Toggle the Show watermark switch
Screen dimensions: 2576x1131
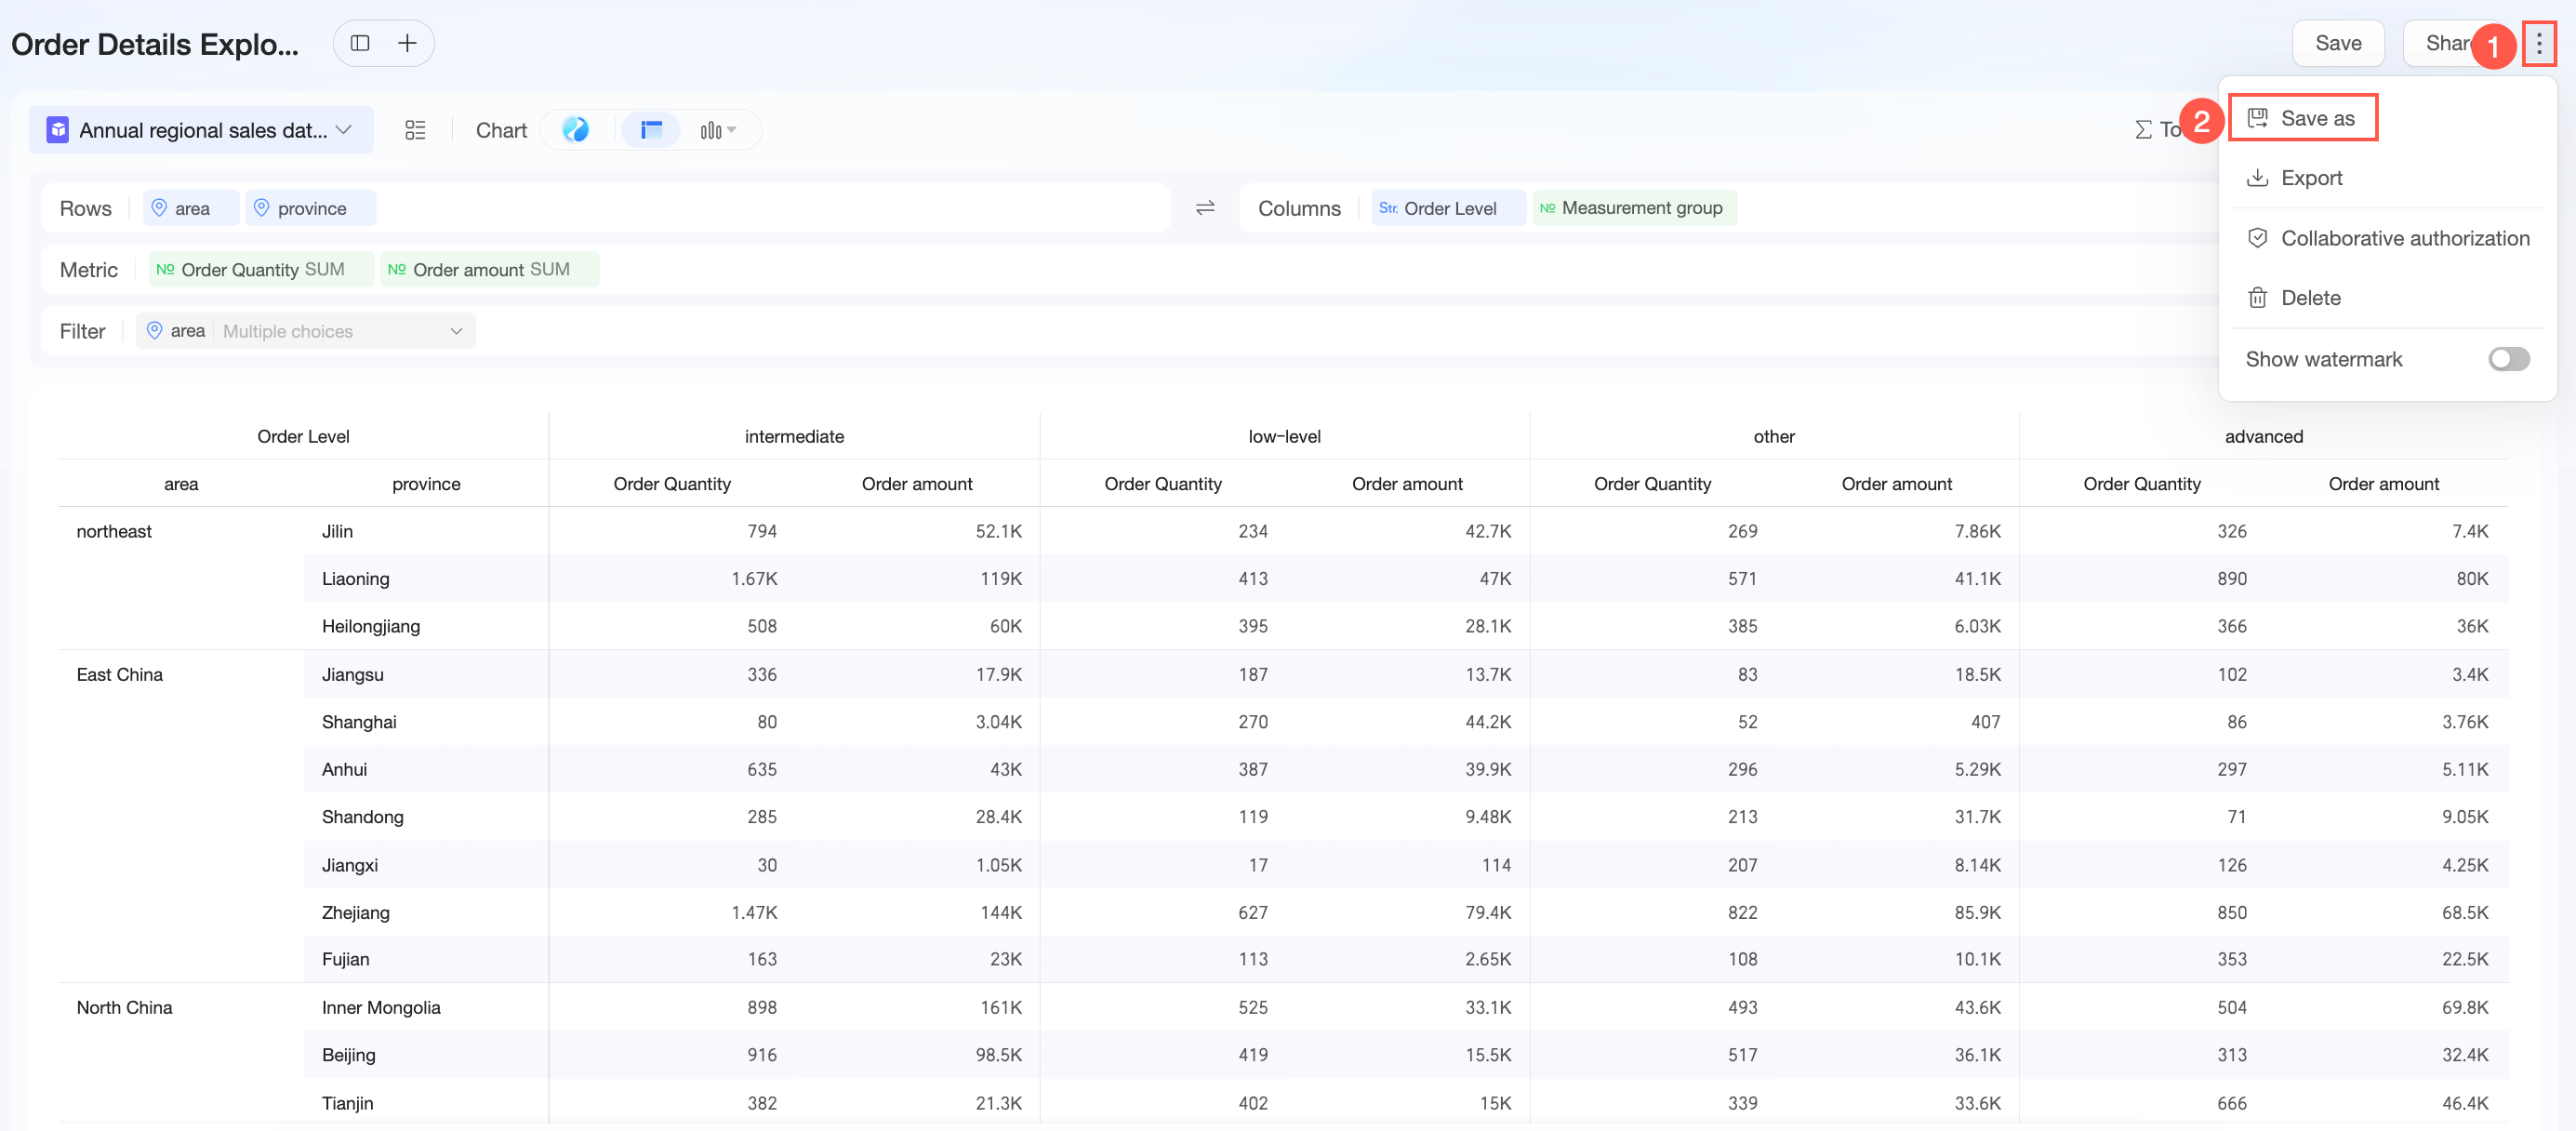2508,359
